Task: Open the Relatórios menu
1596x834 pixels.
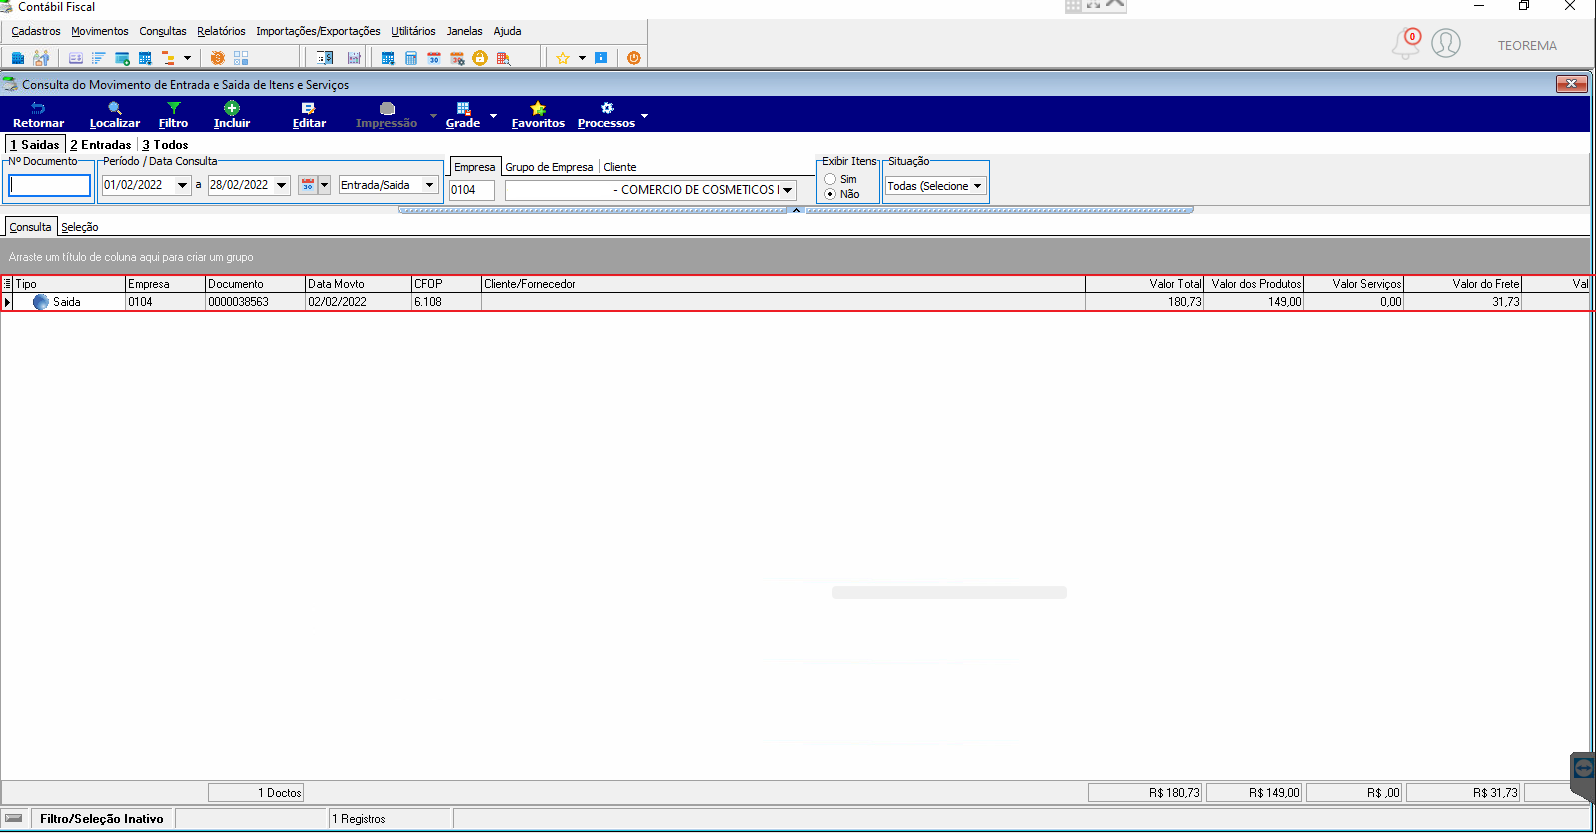Action: click(x=221, y=31)
